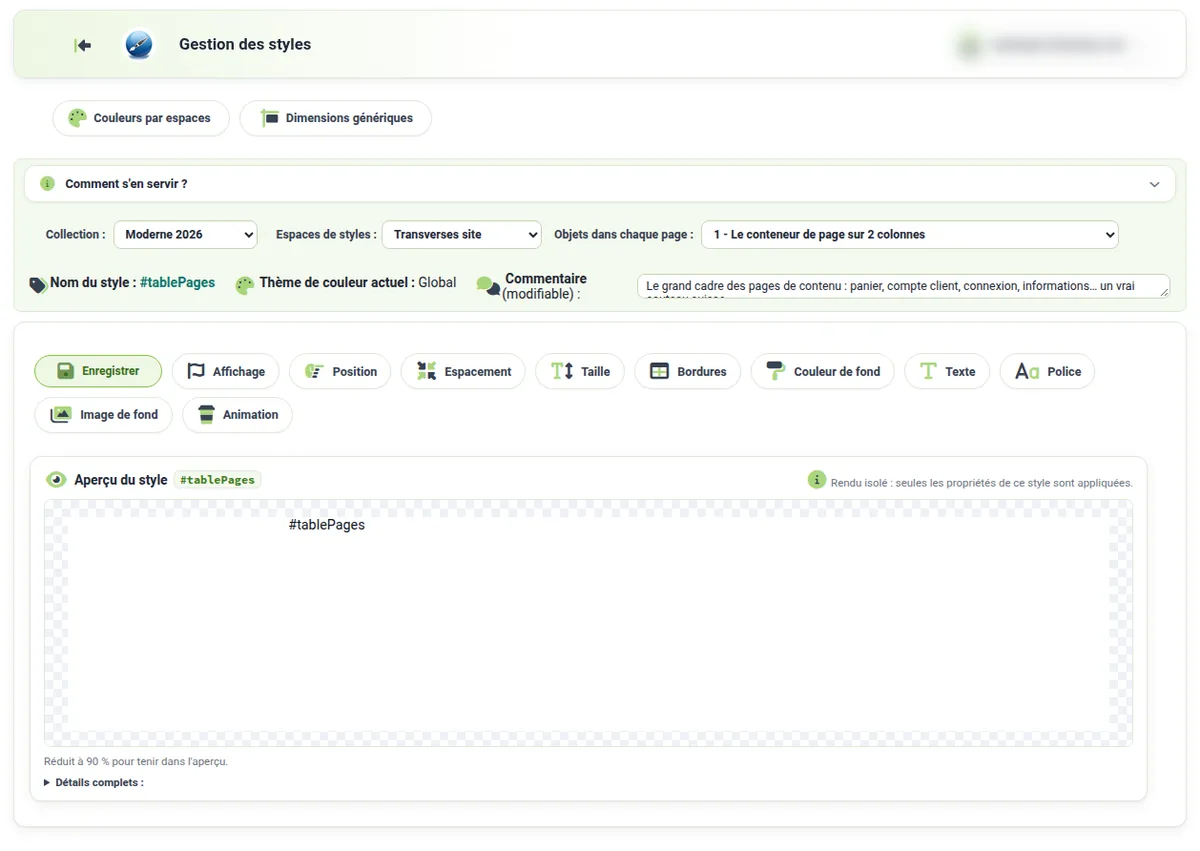
Task: Open the Objets dans chaque page dropdown
Action: [910, 235]
